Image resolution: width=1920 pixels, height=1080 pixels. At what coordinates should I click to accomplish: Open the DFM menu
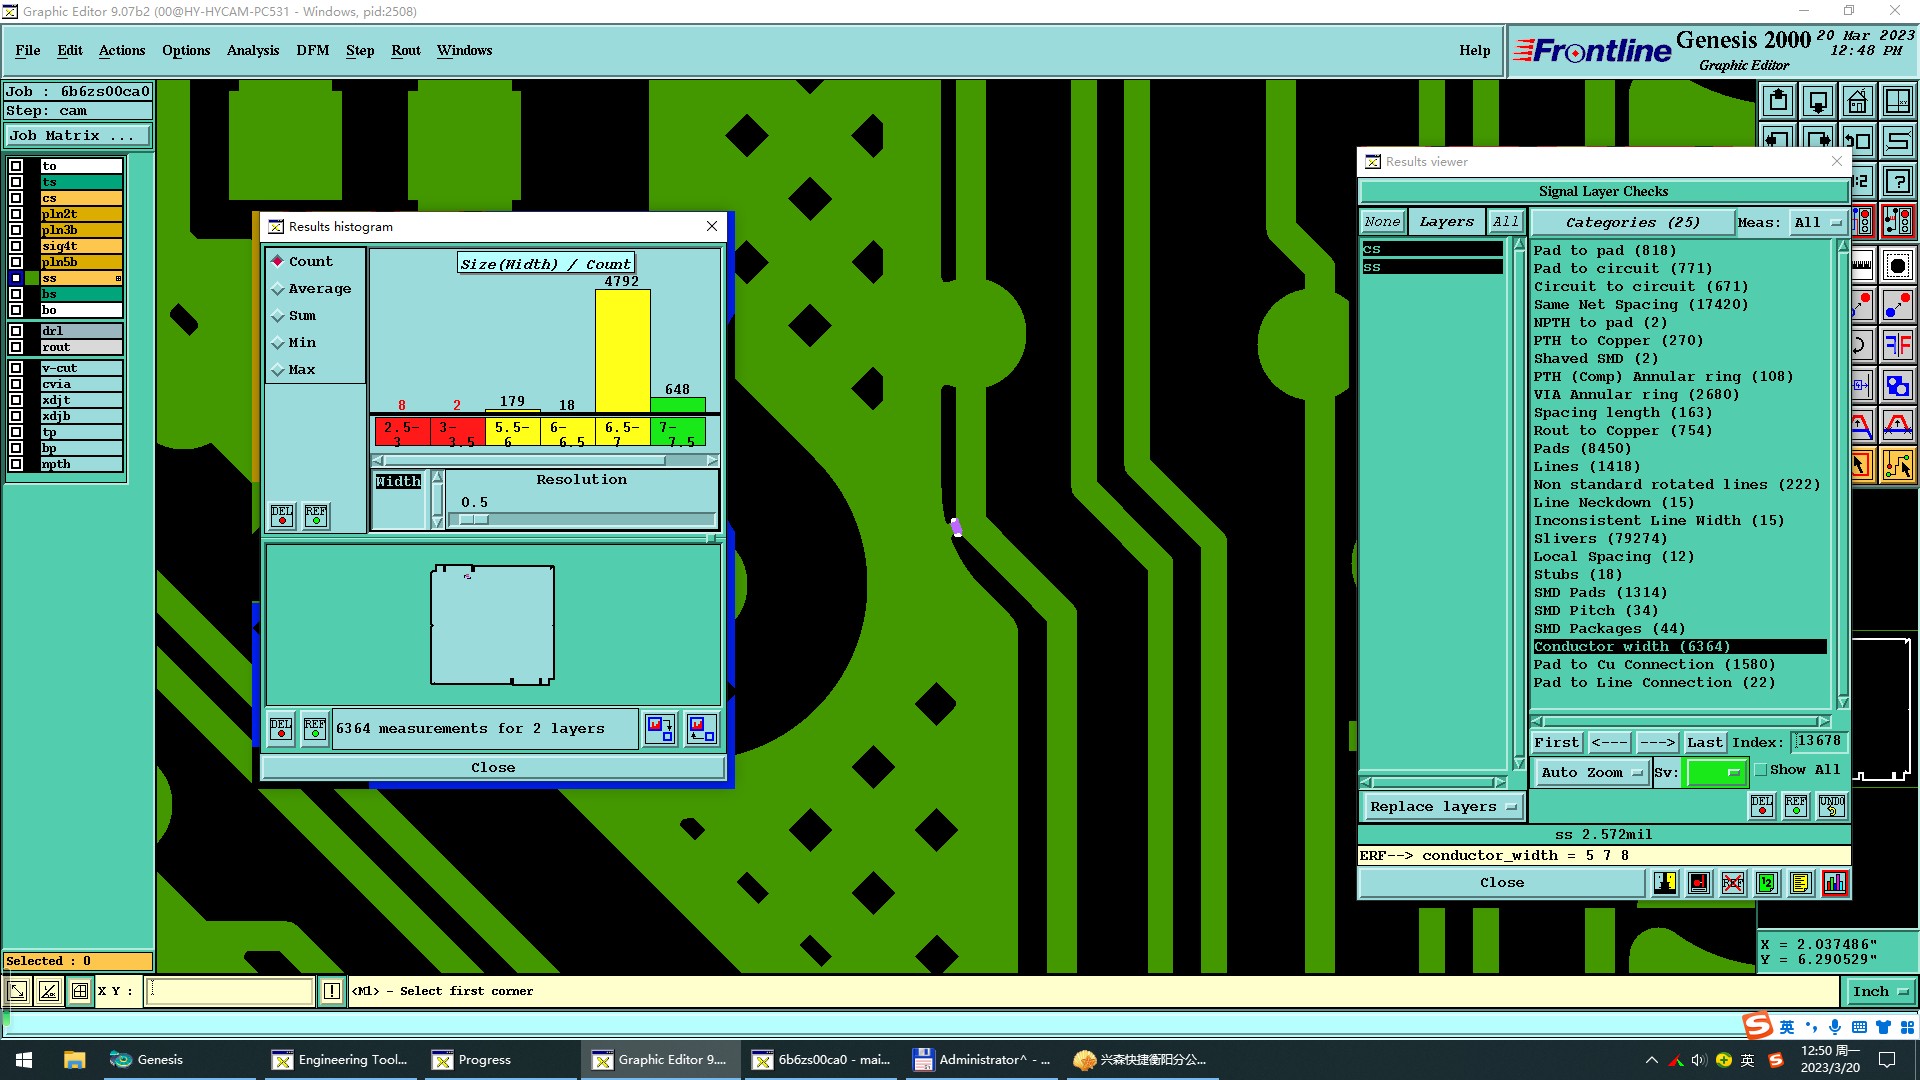point(312,50)
